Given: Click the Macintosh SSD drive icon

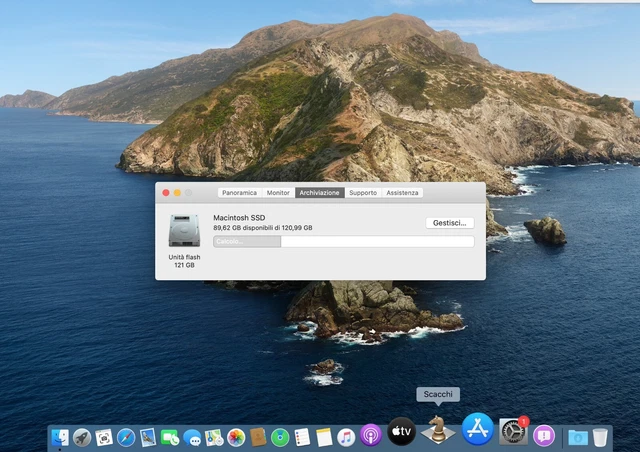Looking at the screenshot, I should [184, 231].
